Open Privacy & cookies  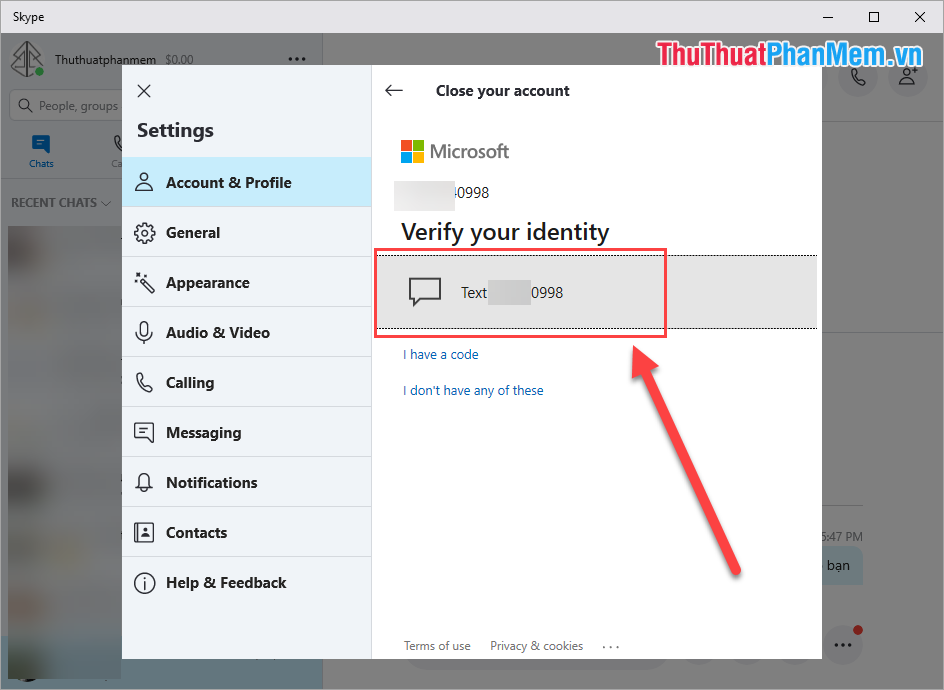(536, 645)
